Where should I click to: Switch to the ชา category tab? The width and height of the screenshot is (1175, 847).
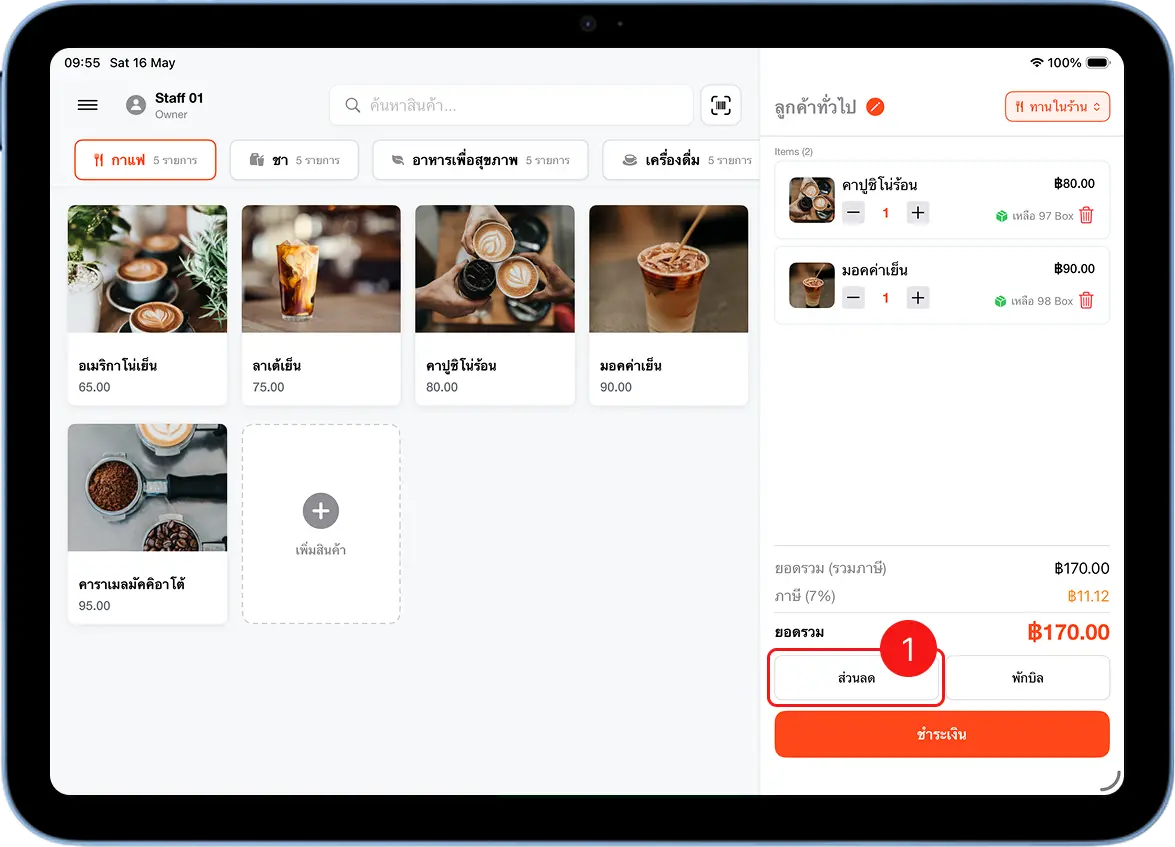(x=294, y=160)
